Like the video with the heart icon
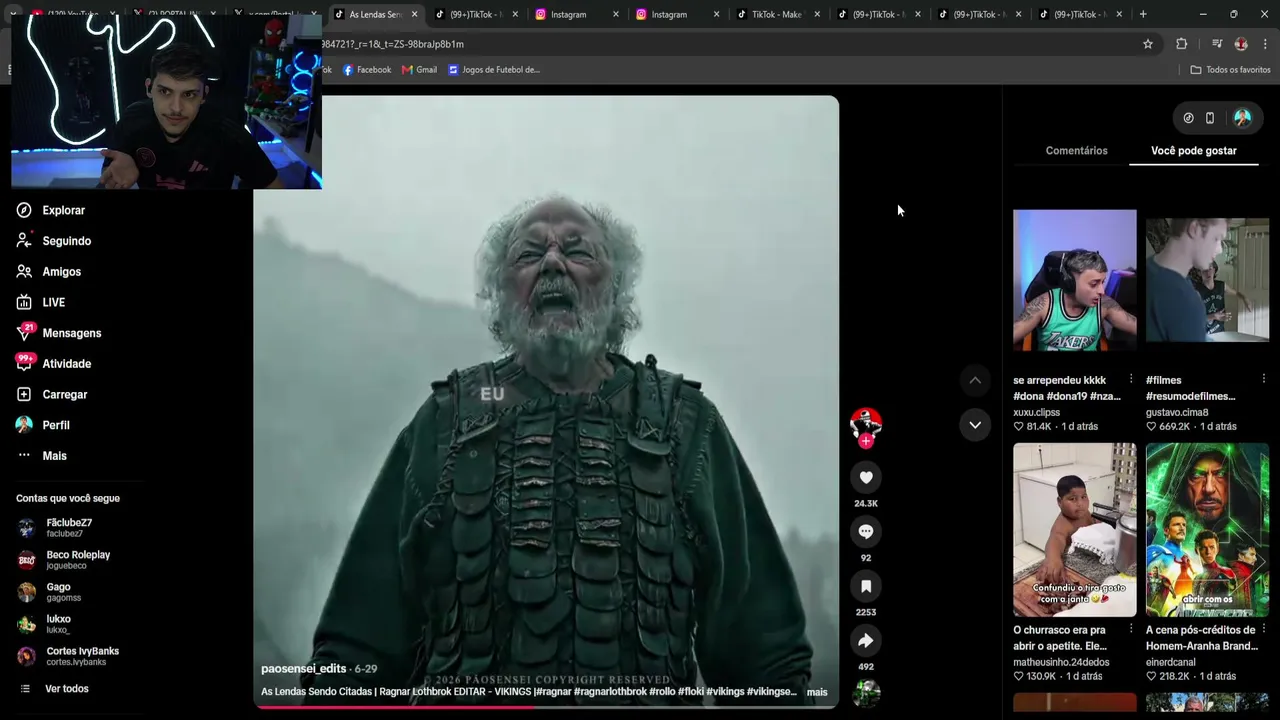 coord(866,478)
